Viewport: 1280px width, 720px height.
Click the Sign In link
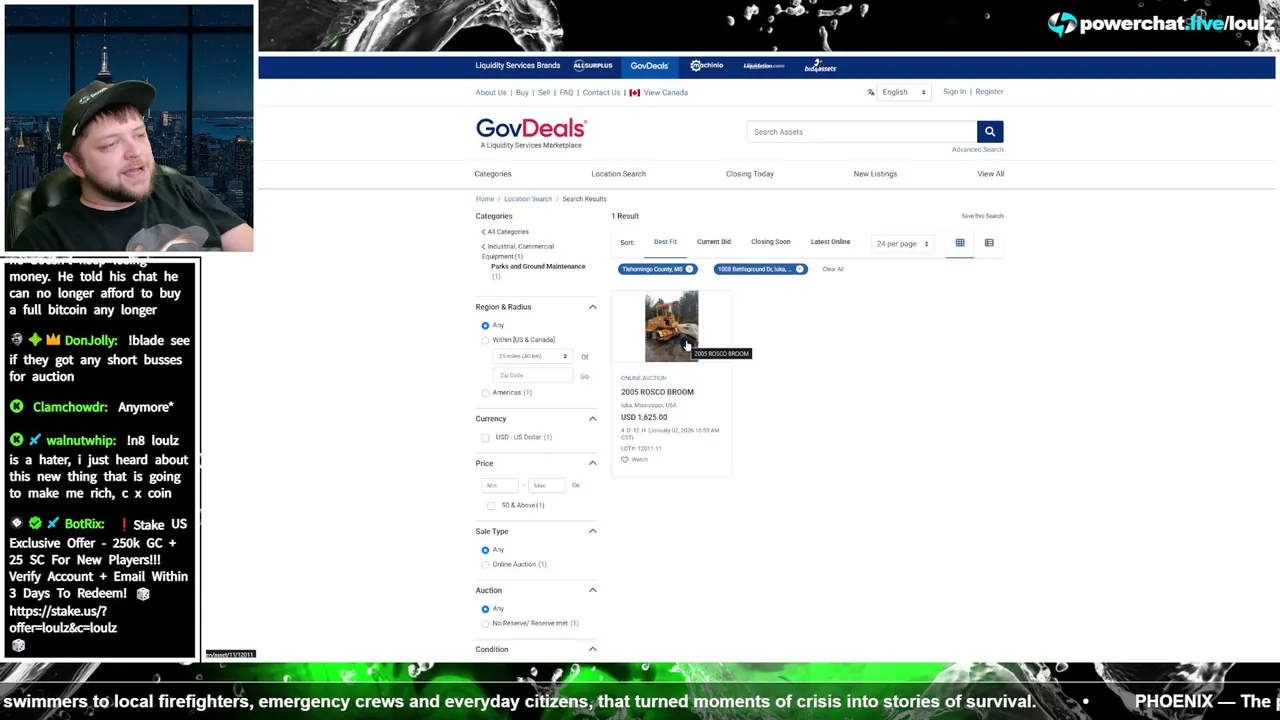click(x=954, y=92)
